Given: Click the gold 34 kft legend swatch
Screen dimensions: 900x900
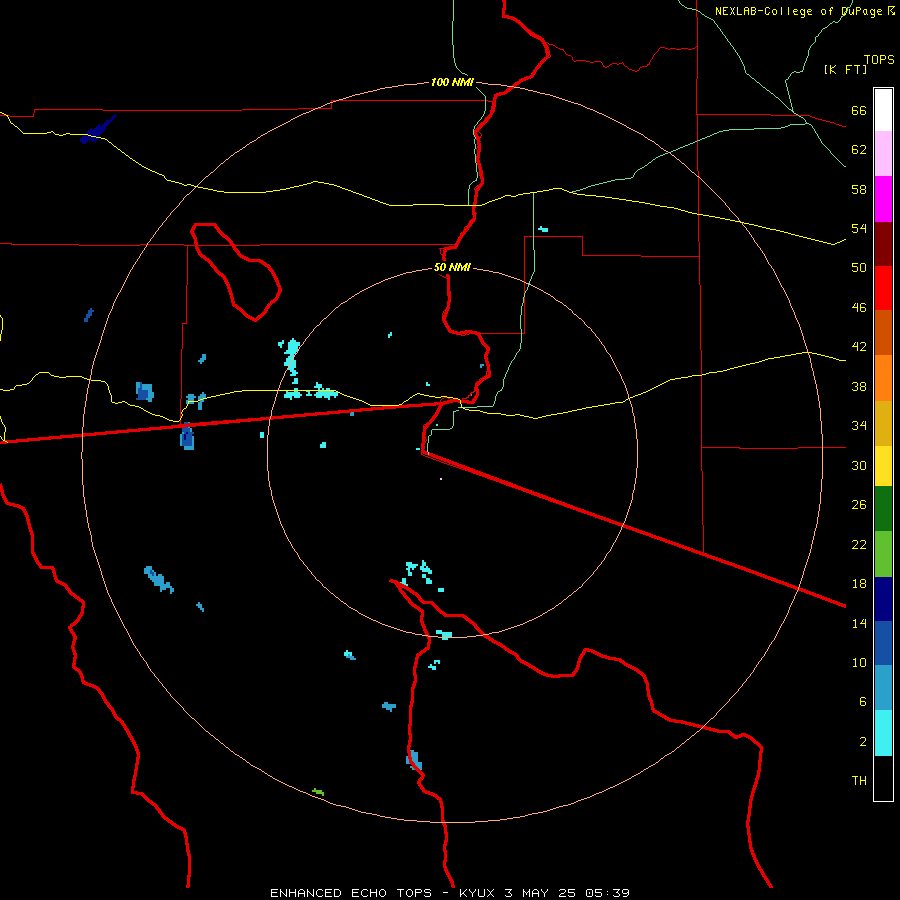Looking at the screenshot, I should pyautogui.click(x=883, y=423).
